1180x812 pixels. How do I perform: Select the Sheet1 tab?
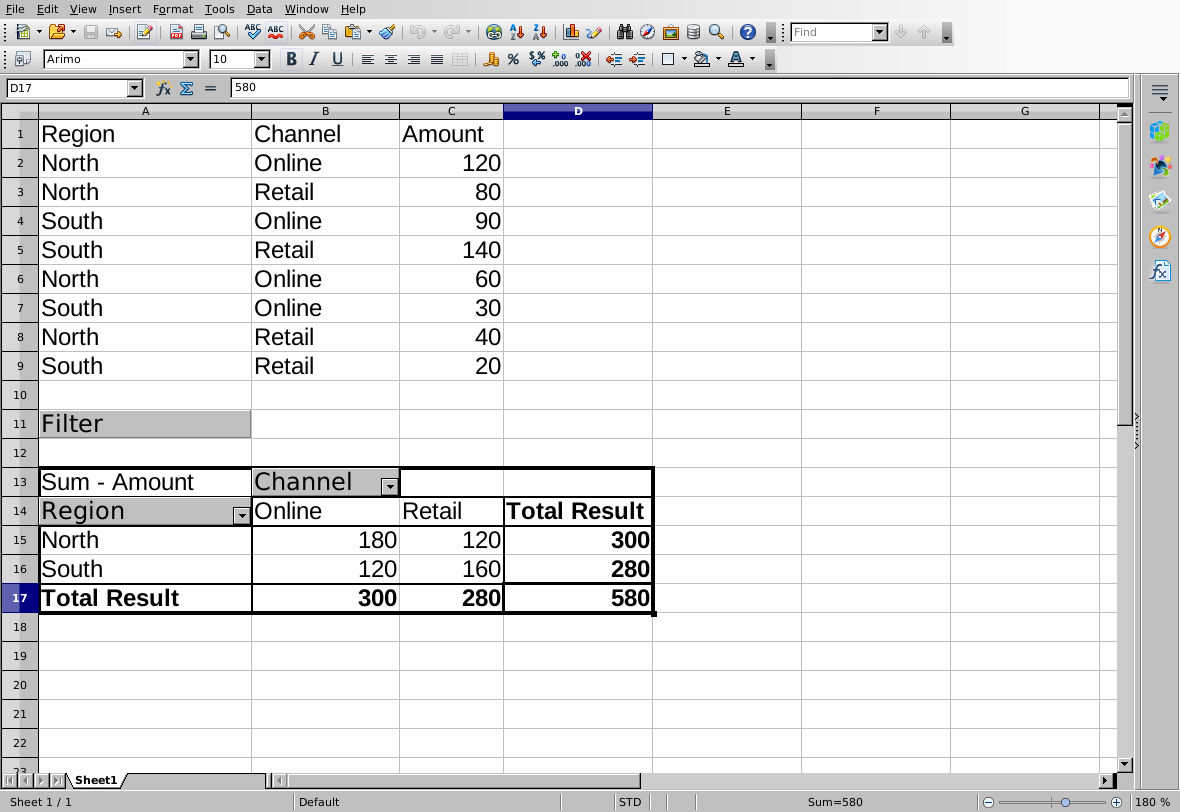point(96,780)
